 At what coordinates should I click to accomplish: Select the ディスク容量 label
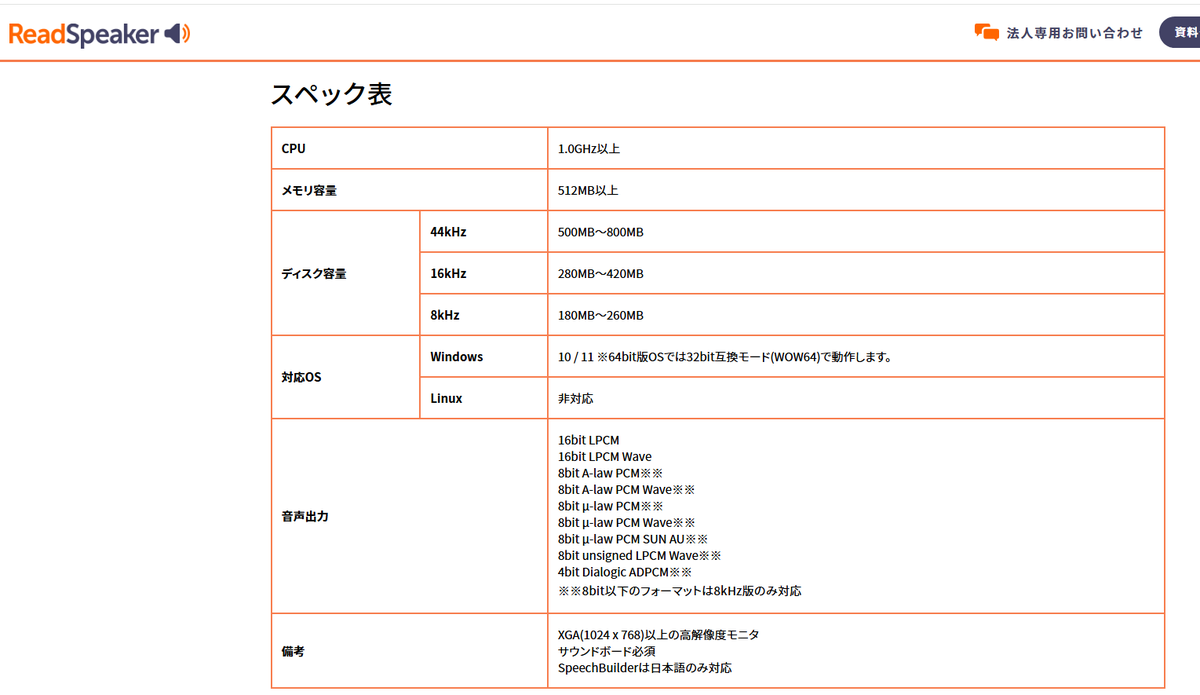(314, 273)
